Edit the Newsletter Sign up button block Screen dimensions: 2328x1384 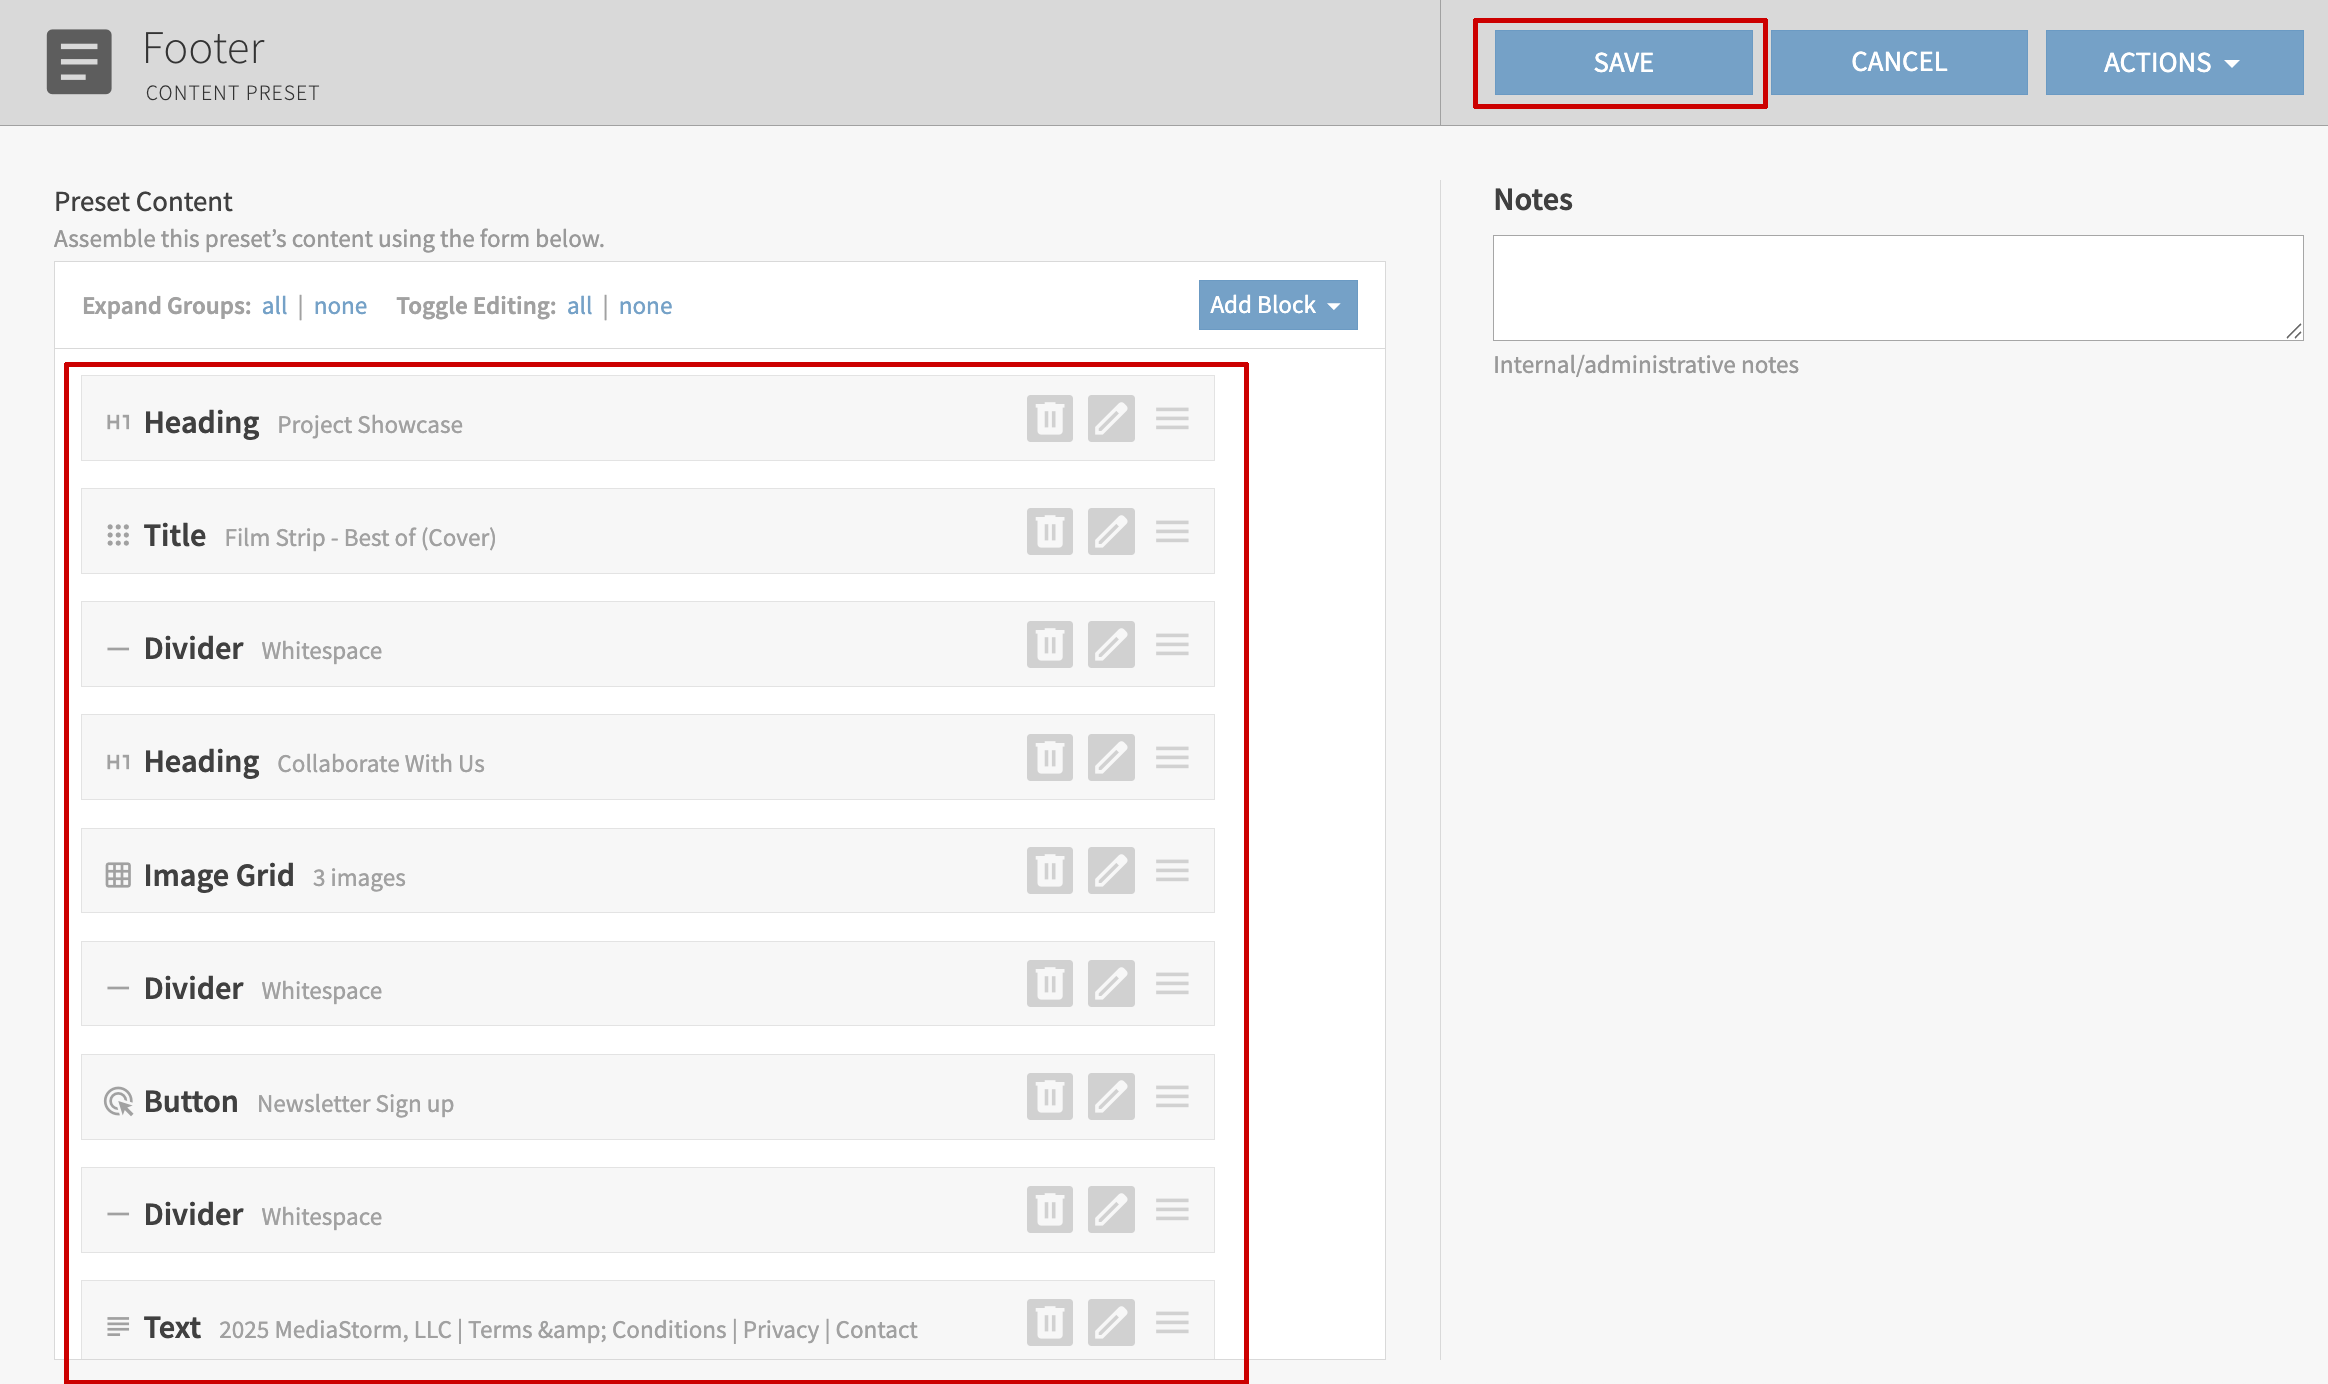(x=1111, y=1097)
